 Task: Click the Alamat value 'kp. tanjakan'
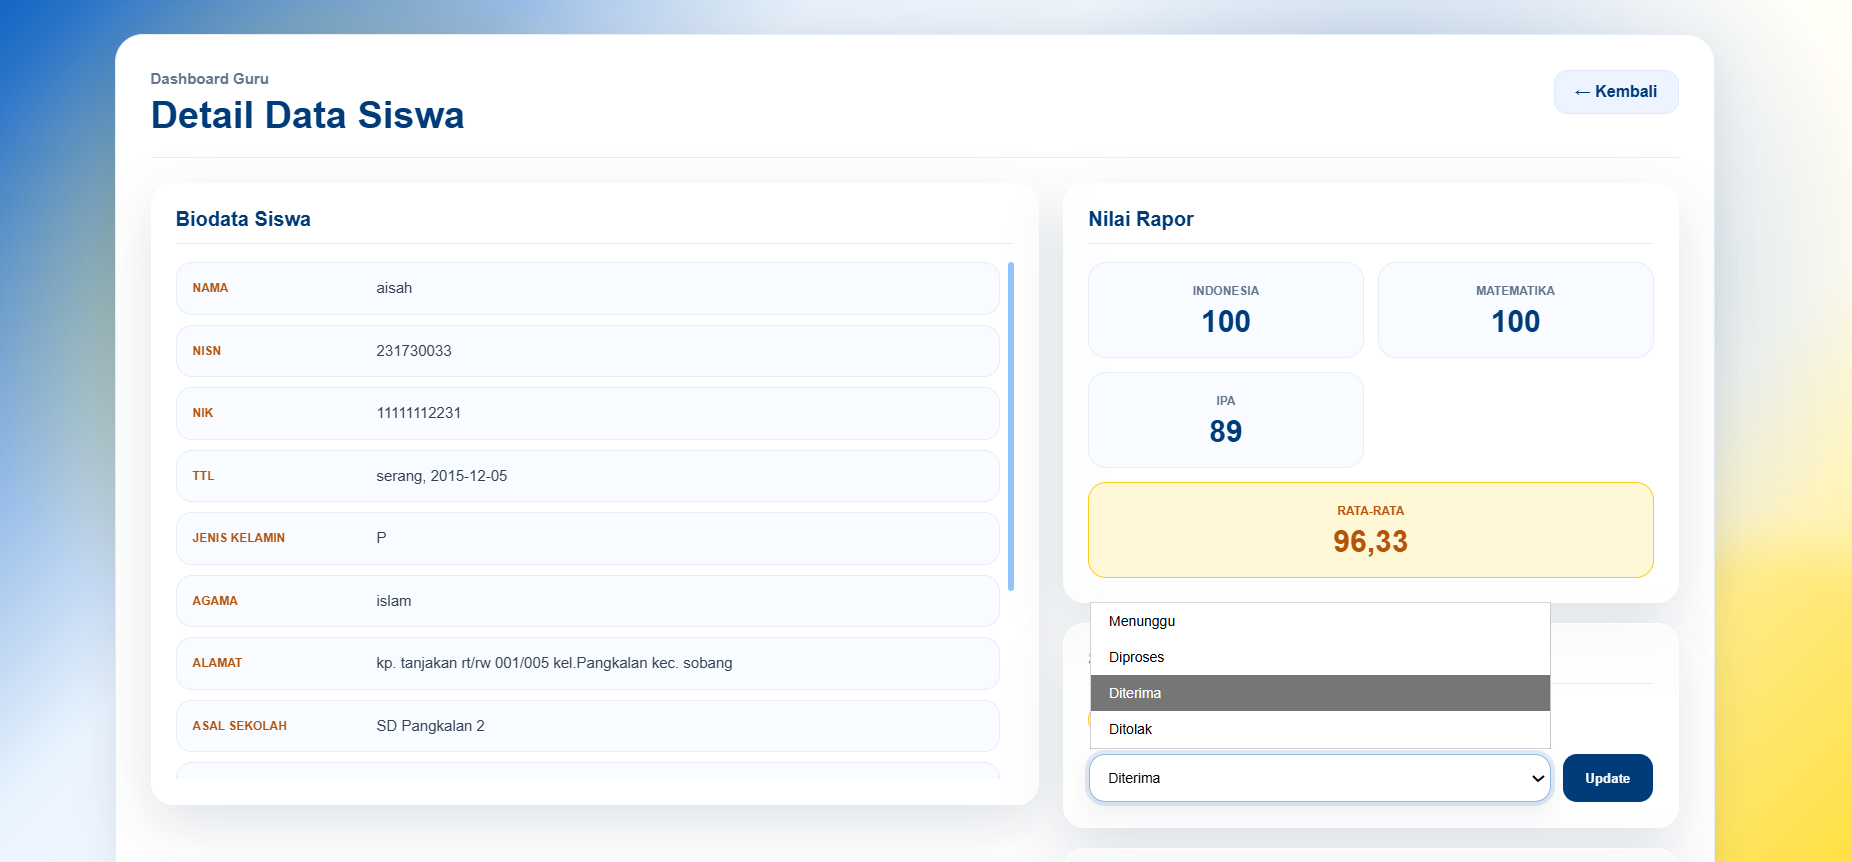pos(554,663)
